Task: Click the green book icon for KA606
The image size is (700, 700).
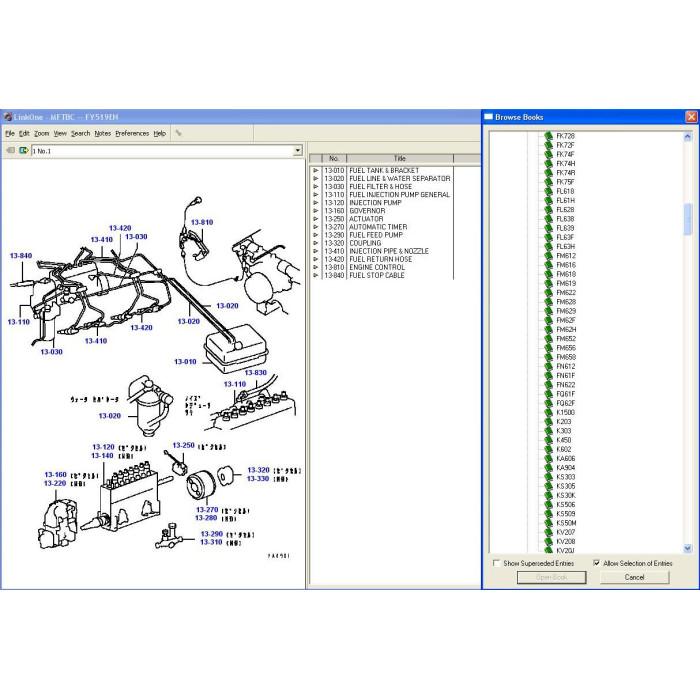Action: coord(549,458)
